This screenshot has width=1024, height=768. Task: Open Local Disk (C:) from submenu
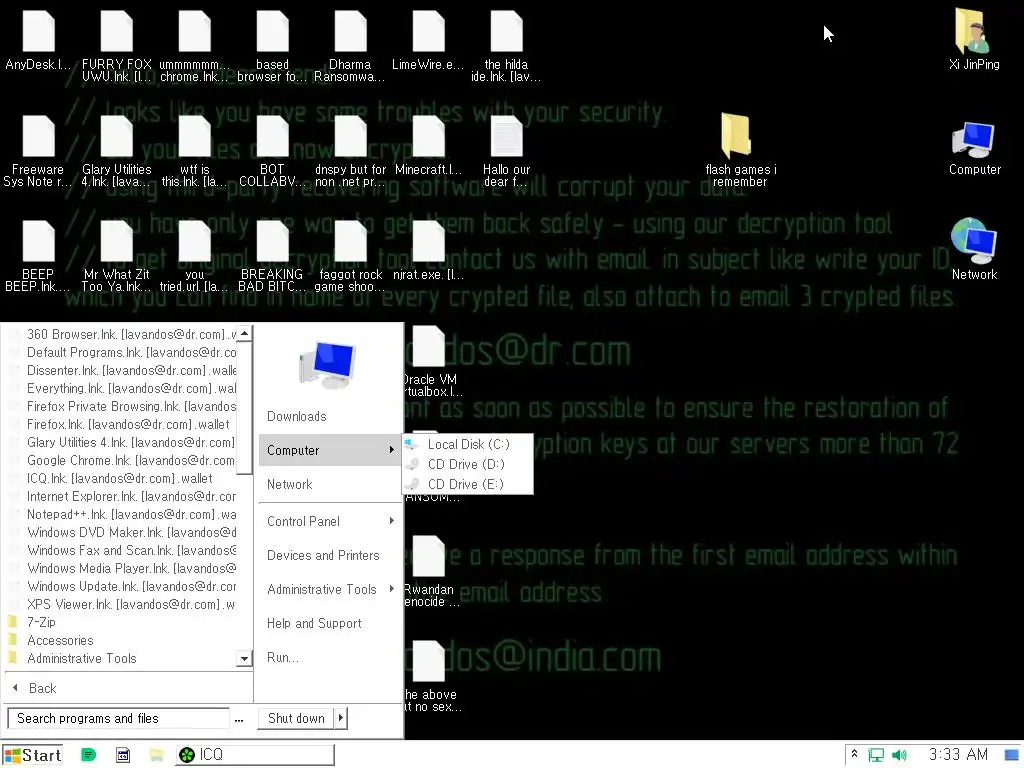click(468, 445)
